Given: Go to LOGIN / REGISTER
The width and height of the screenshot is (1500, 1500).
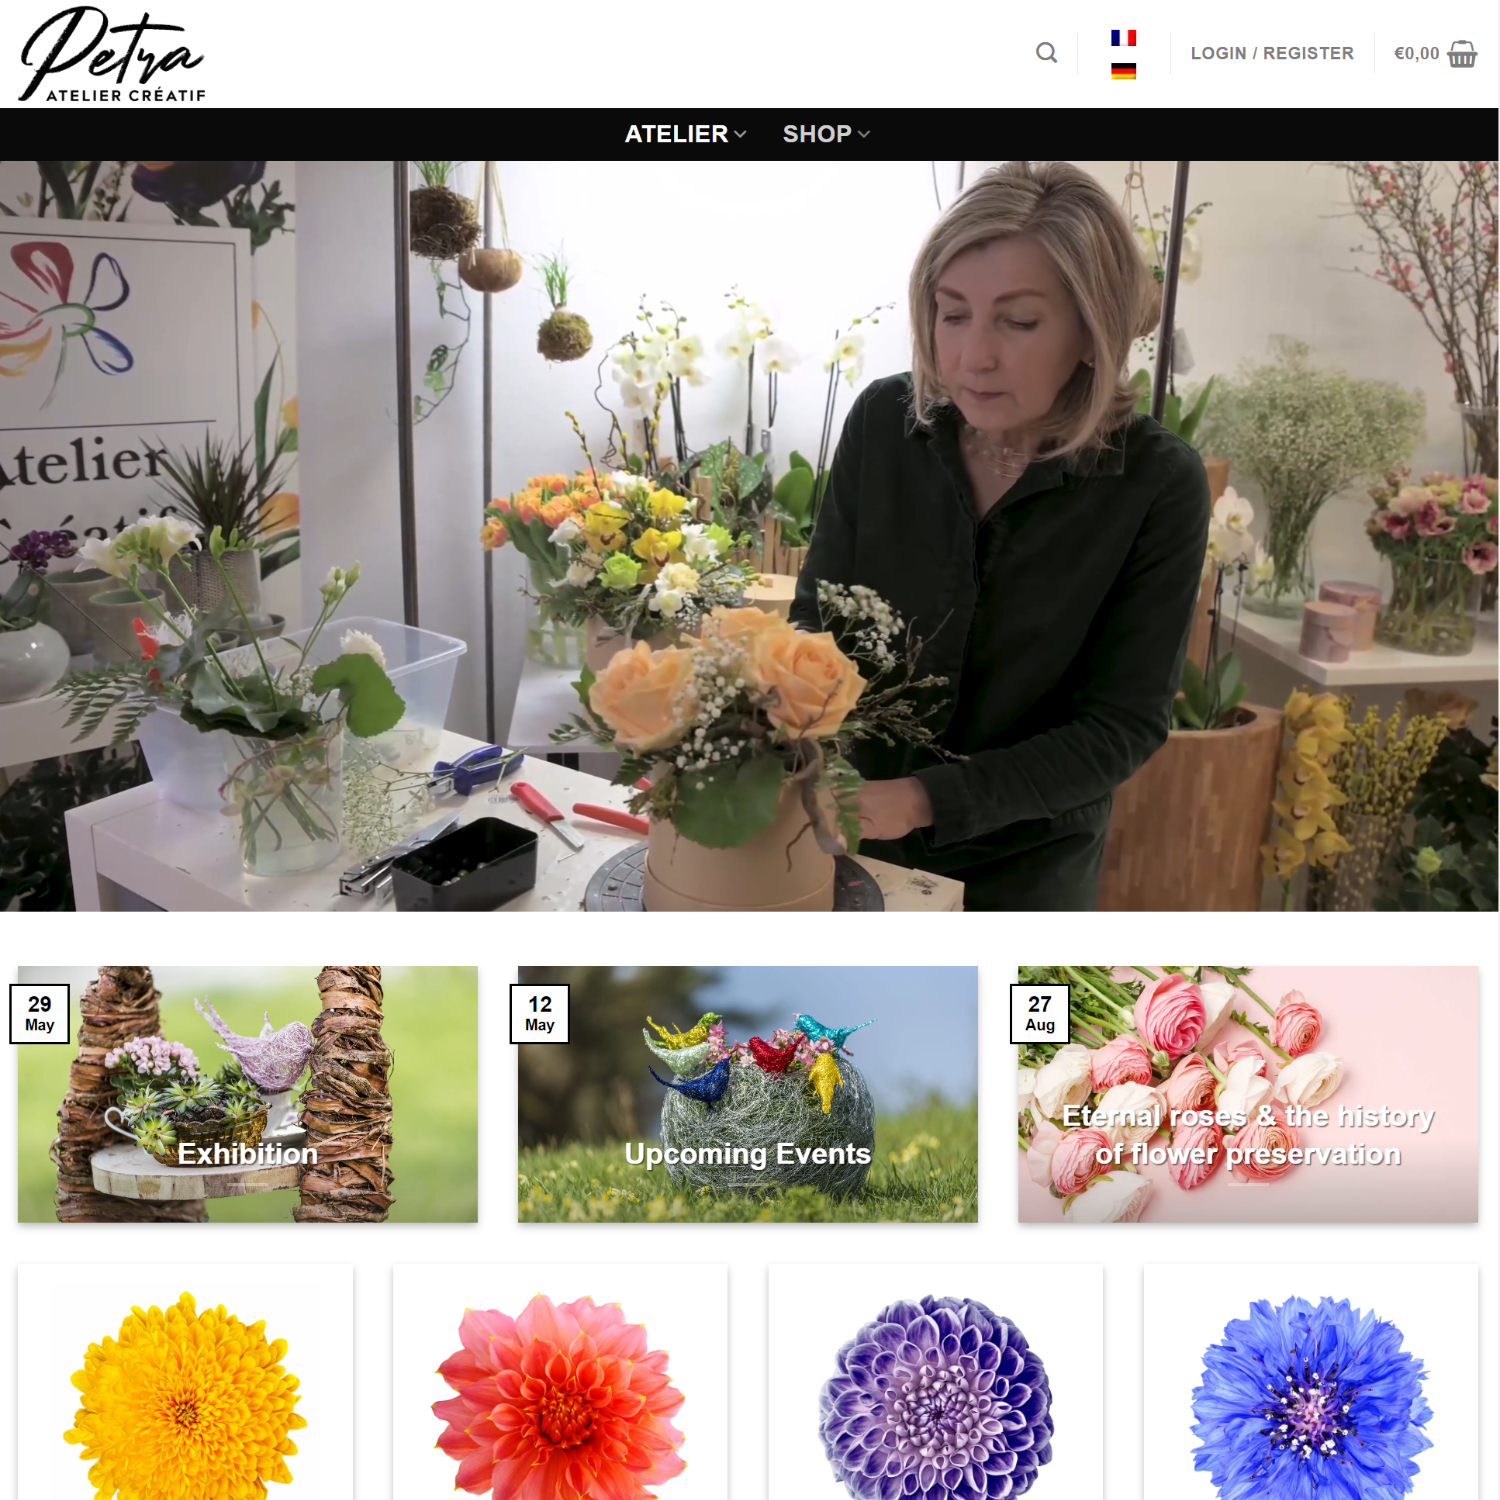Looking at the screenshot, I should click(1272, 53).
